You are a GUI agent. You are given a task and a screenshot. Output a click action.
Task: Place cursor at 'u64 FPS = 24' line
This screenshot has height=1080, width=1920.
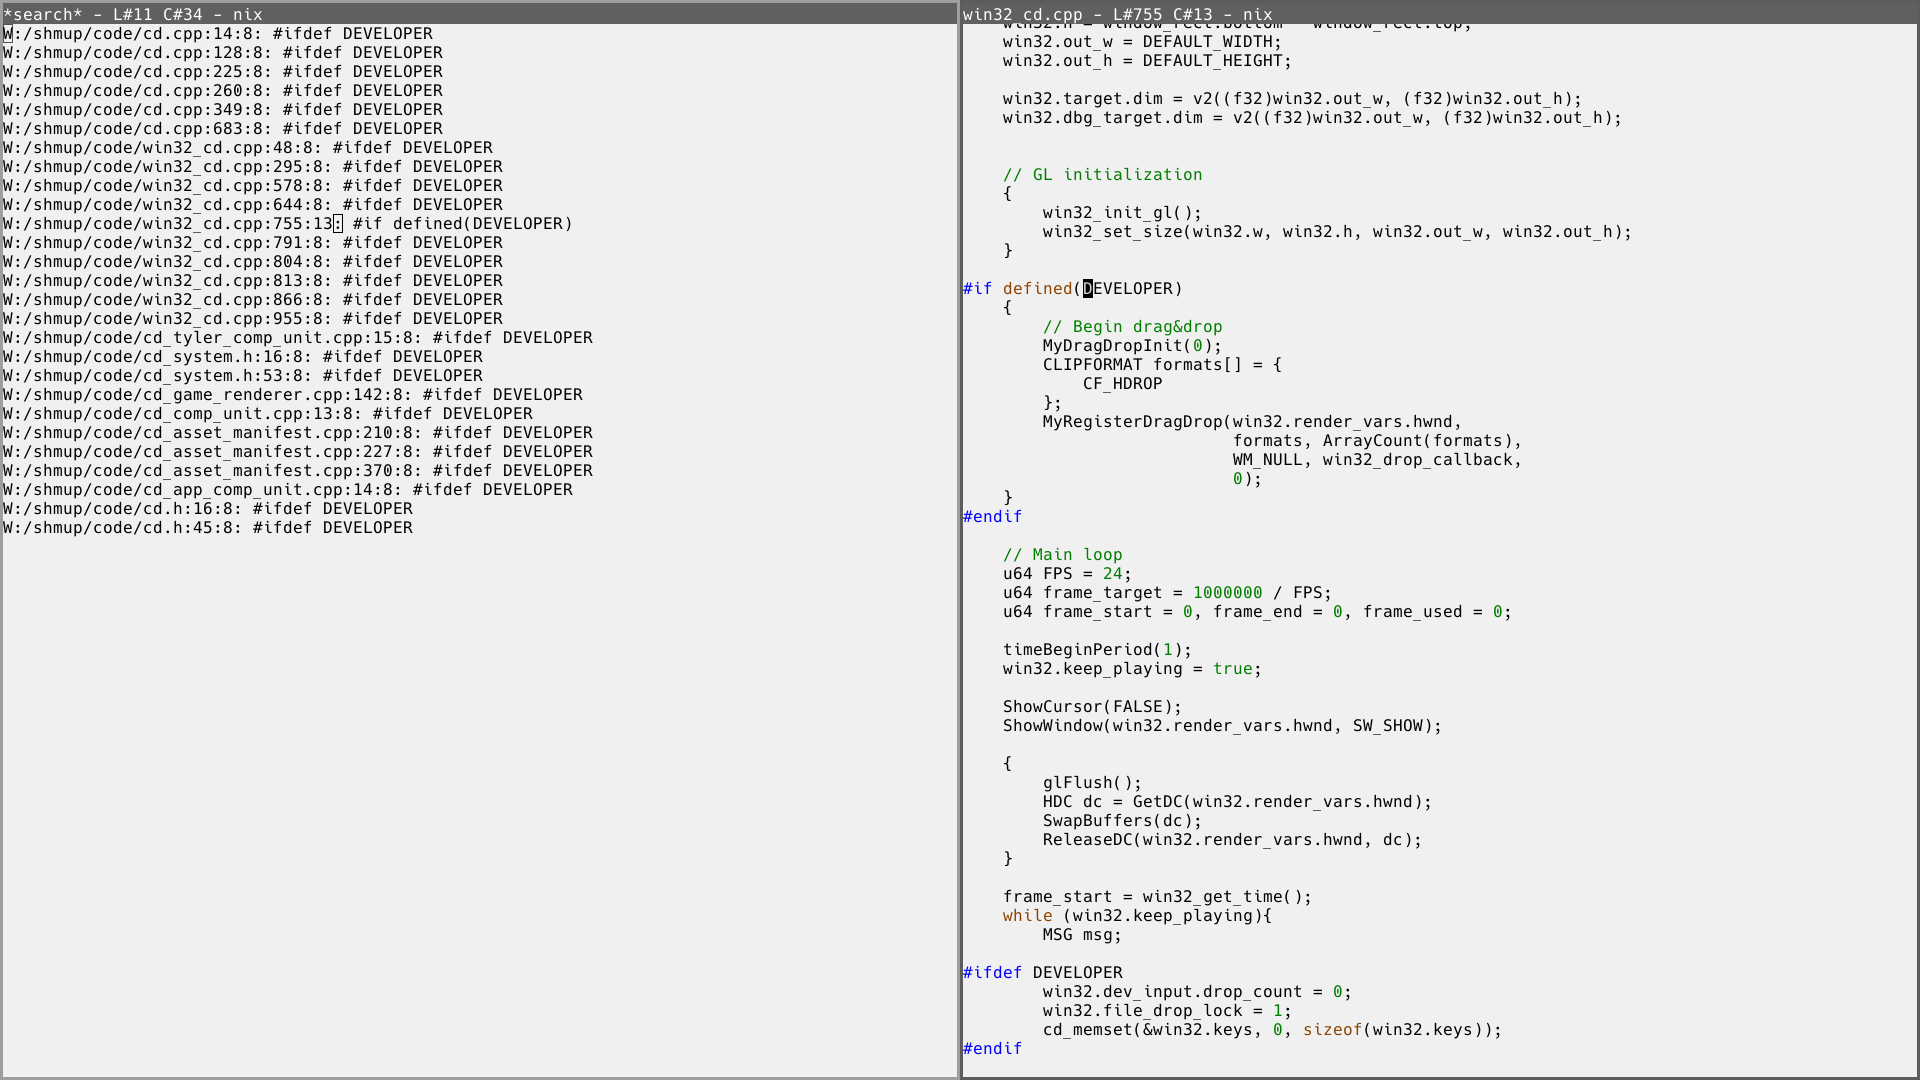coord(1067,574)
